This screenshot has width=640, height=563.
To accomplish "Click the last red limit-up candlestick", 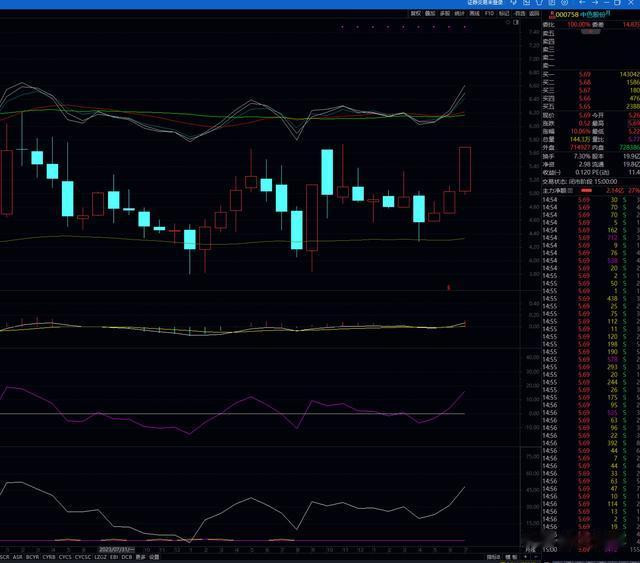I will click(465, 169).
